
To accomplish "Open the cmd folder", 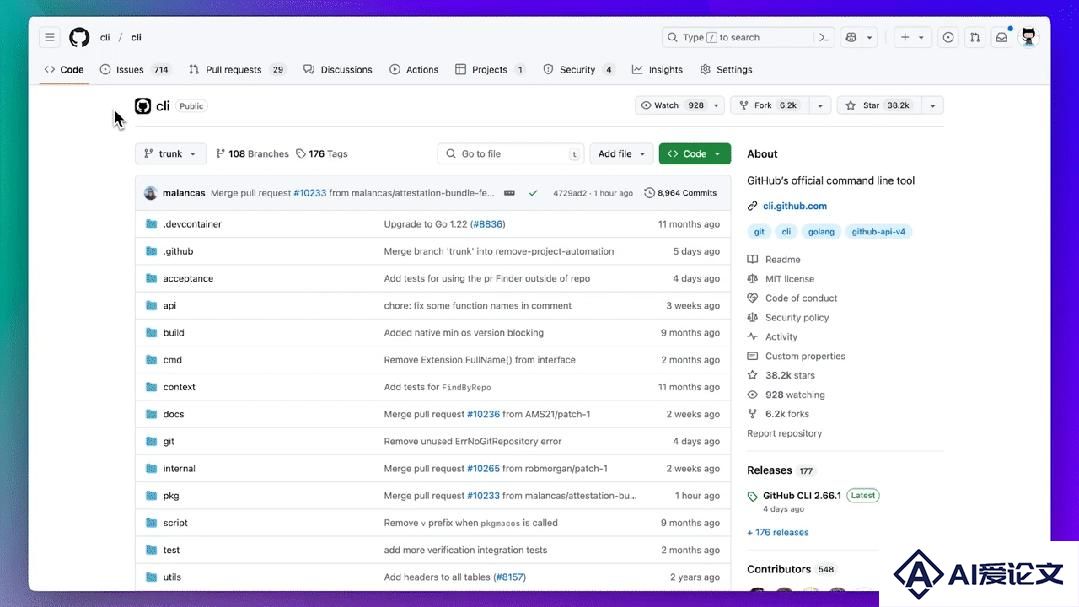I will coord(172,360).
